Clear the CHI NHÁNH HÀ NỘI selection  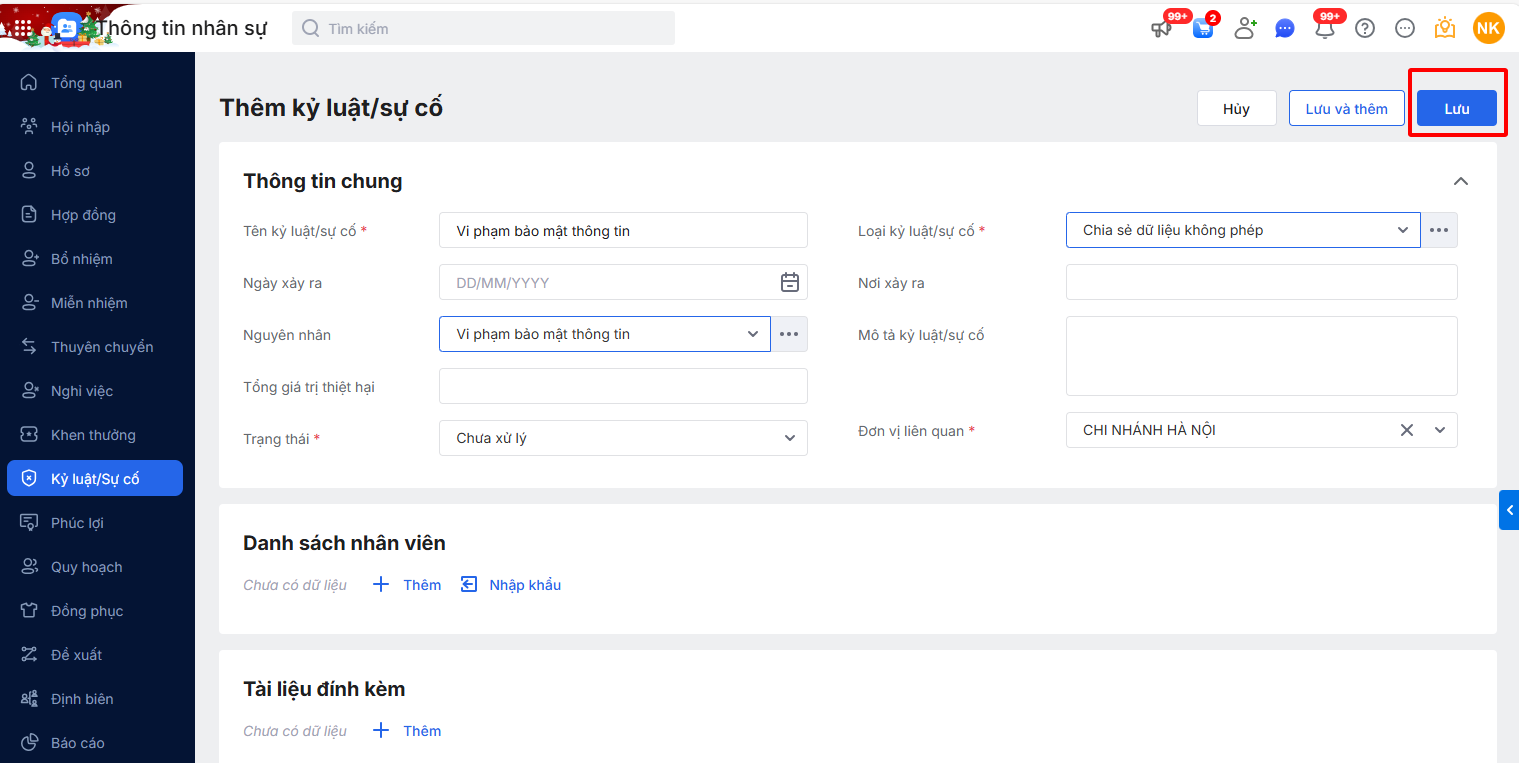[1407, 430]
